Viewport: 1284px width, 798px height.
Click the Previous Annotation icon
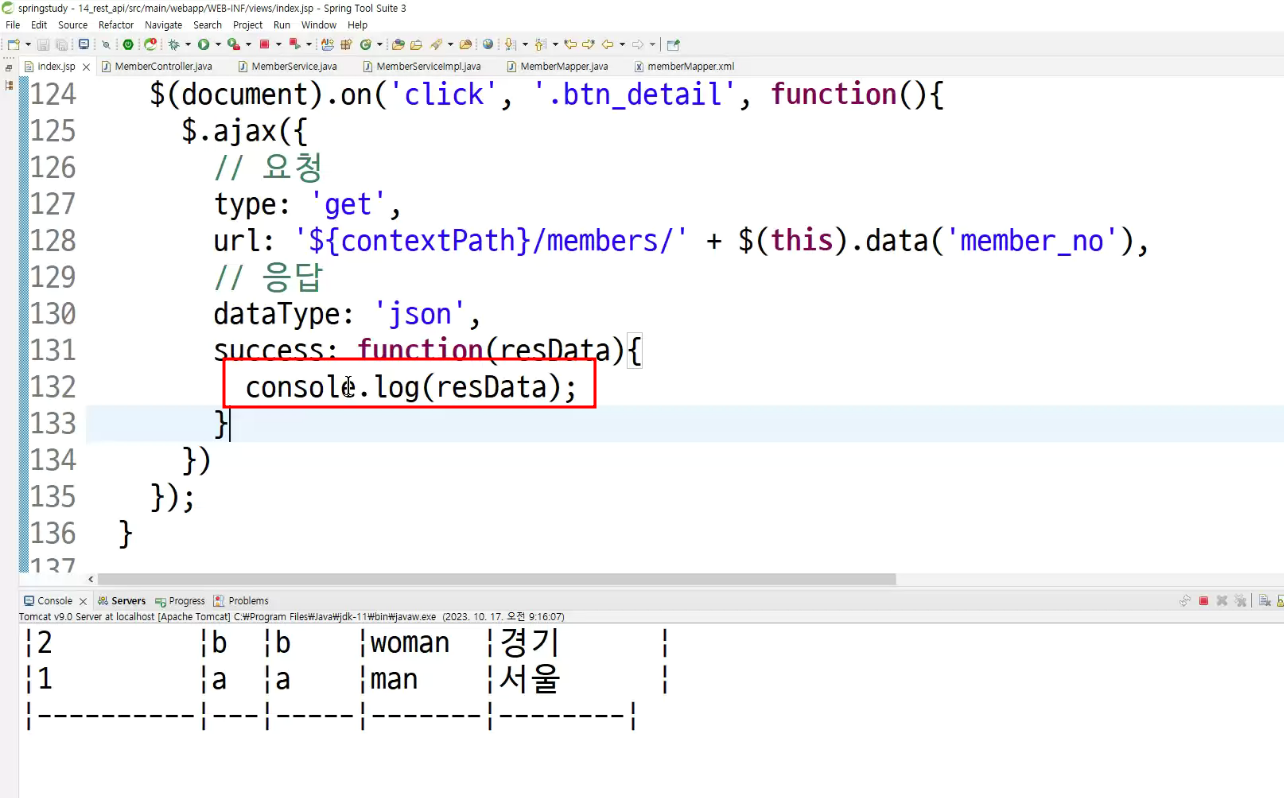[540, 44]
